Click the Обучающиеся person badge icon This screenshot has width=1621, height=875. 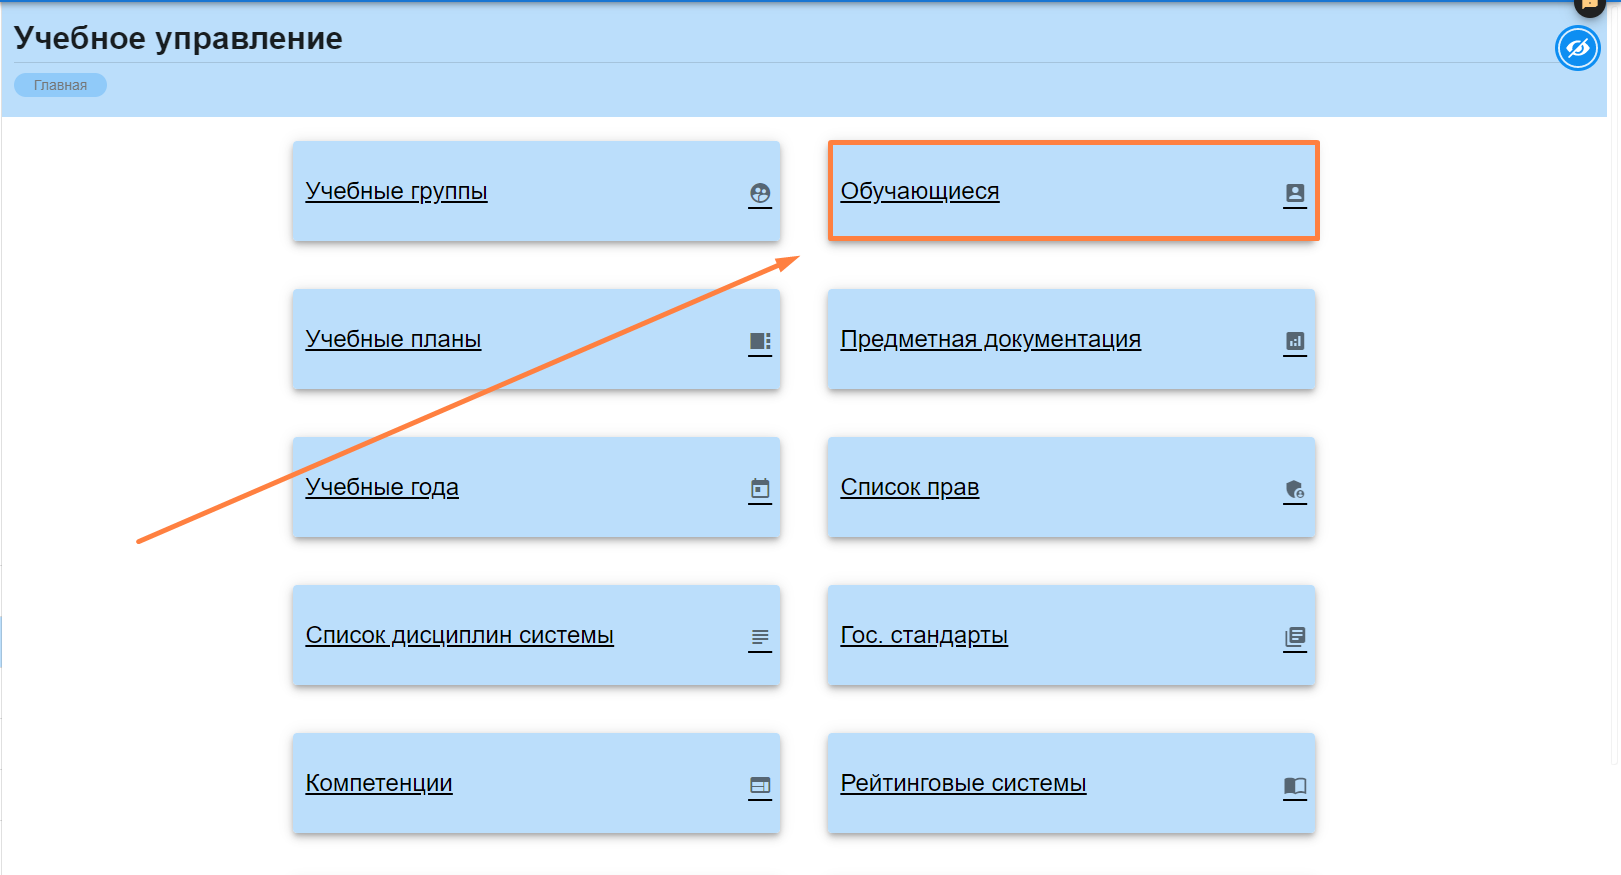pos(1295,193)
